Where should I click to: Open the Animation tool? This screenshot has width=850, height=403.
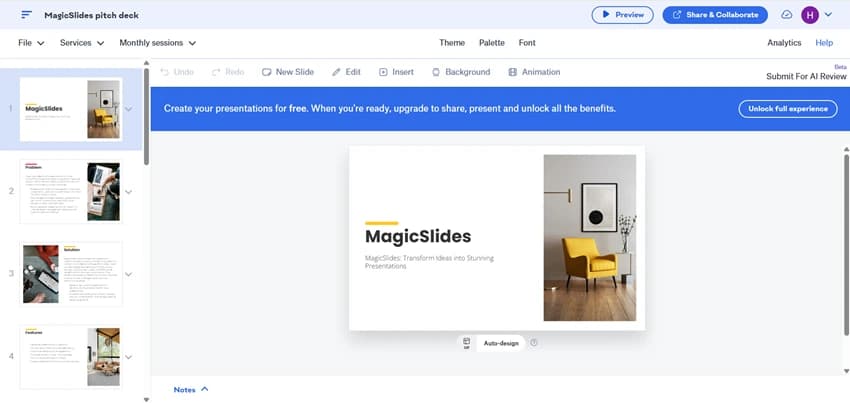pyautogui.click(x=535, y=72)
